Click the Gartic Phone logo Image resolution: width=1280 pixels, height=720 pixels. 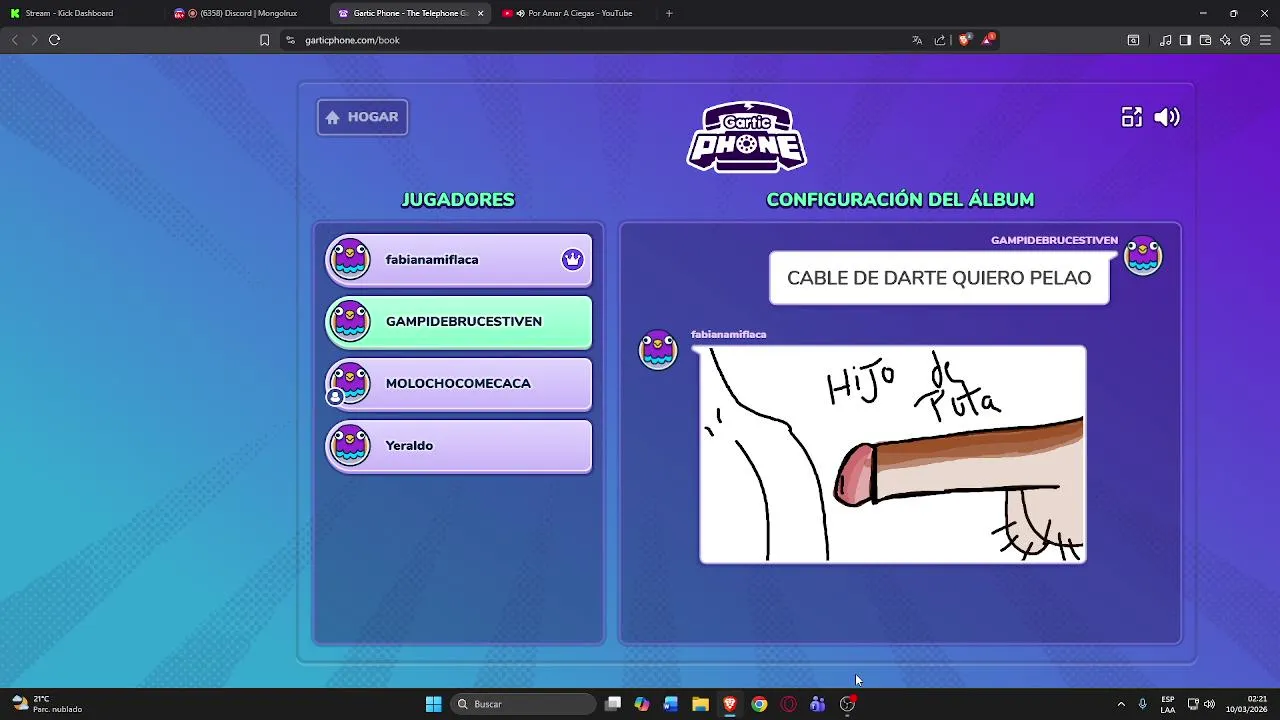pos(747,137)
